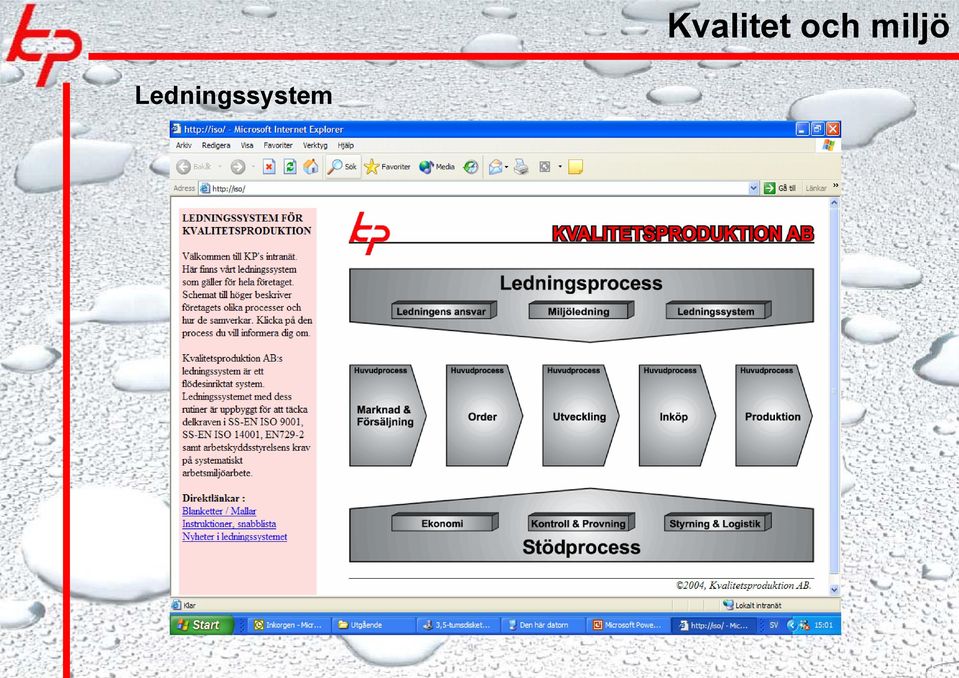This screenshot has height=678, width=959.
Task: Open the Hjälp menu
Action: 346,146
